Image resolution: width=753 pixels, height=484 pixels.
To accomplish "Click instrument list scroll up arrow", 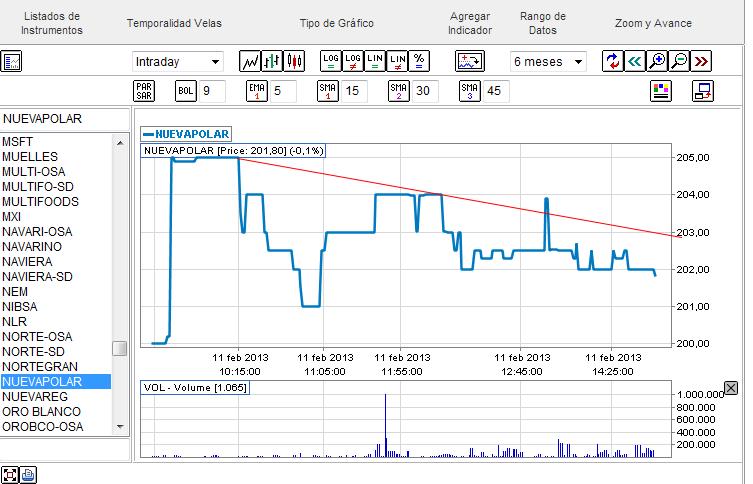I will coord(120,143).
